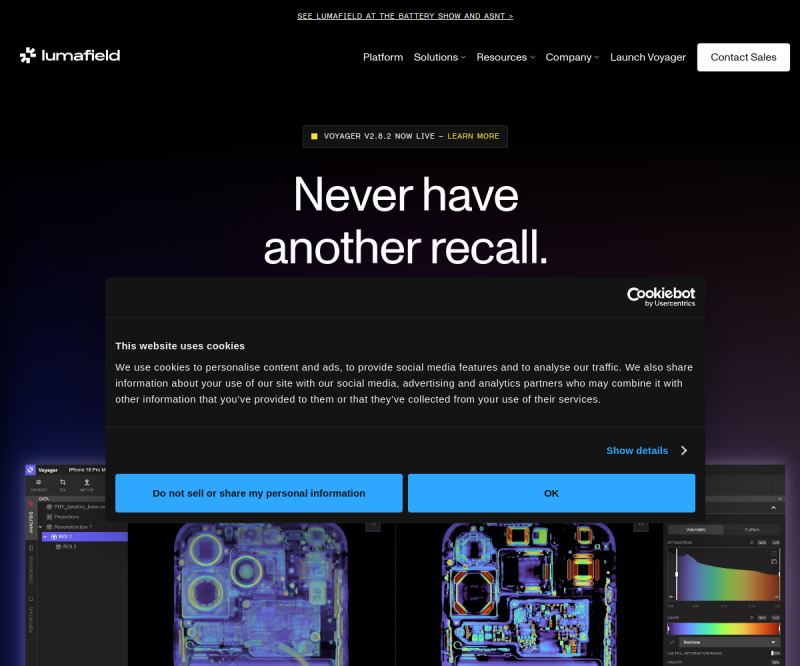Click the Voyager app logo icon
Screen dimensions: 800x666
click(31, 470)
